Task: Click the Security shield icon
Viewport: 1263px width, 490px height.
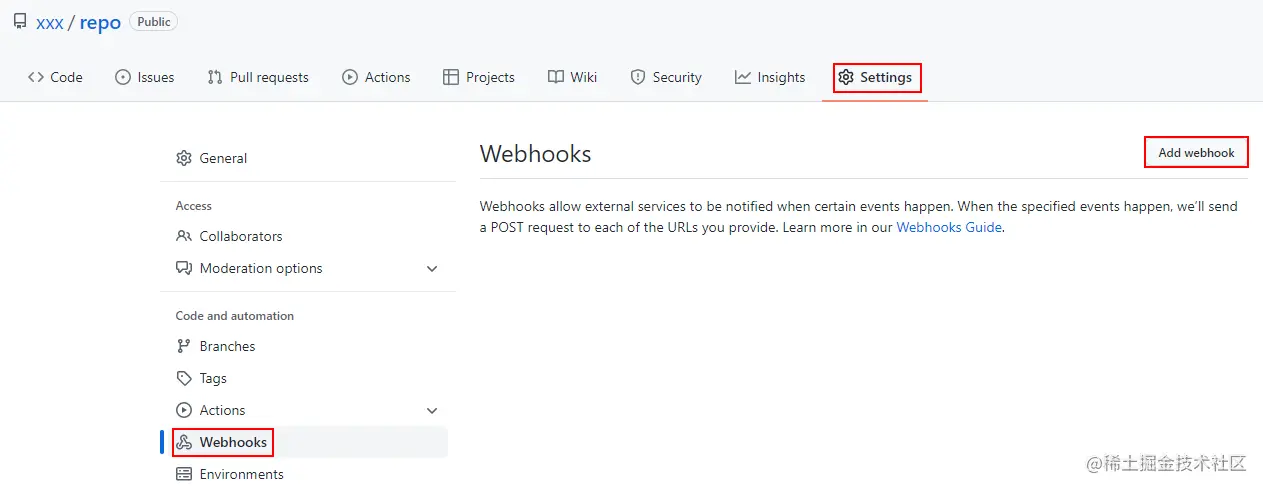Action: (638, 77)
